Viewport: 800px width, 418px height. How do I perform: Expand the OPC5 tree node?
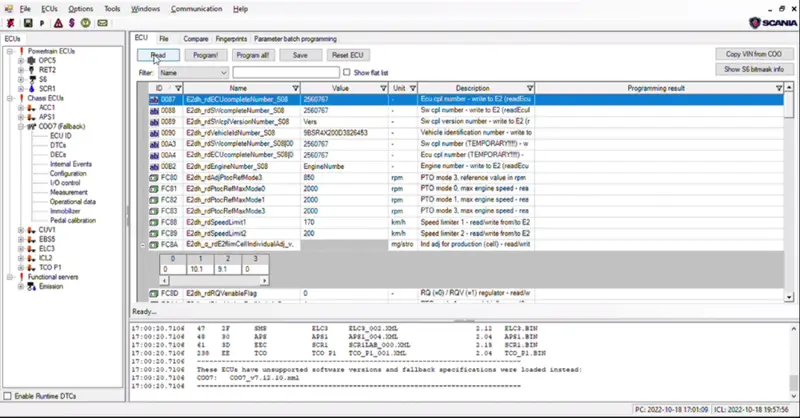coord(21,60)
